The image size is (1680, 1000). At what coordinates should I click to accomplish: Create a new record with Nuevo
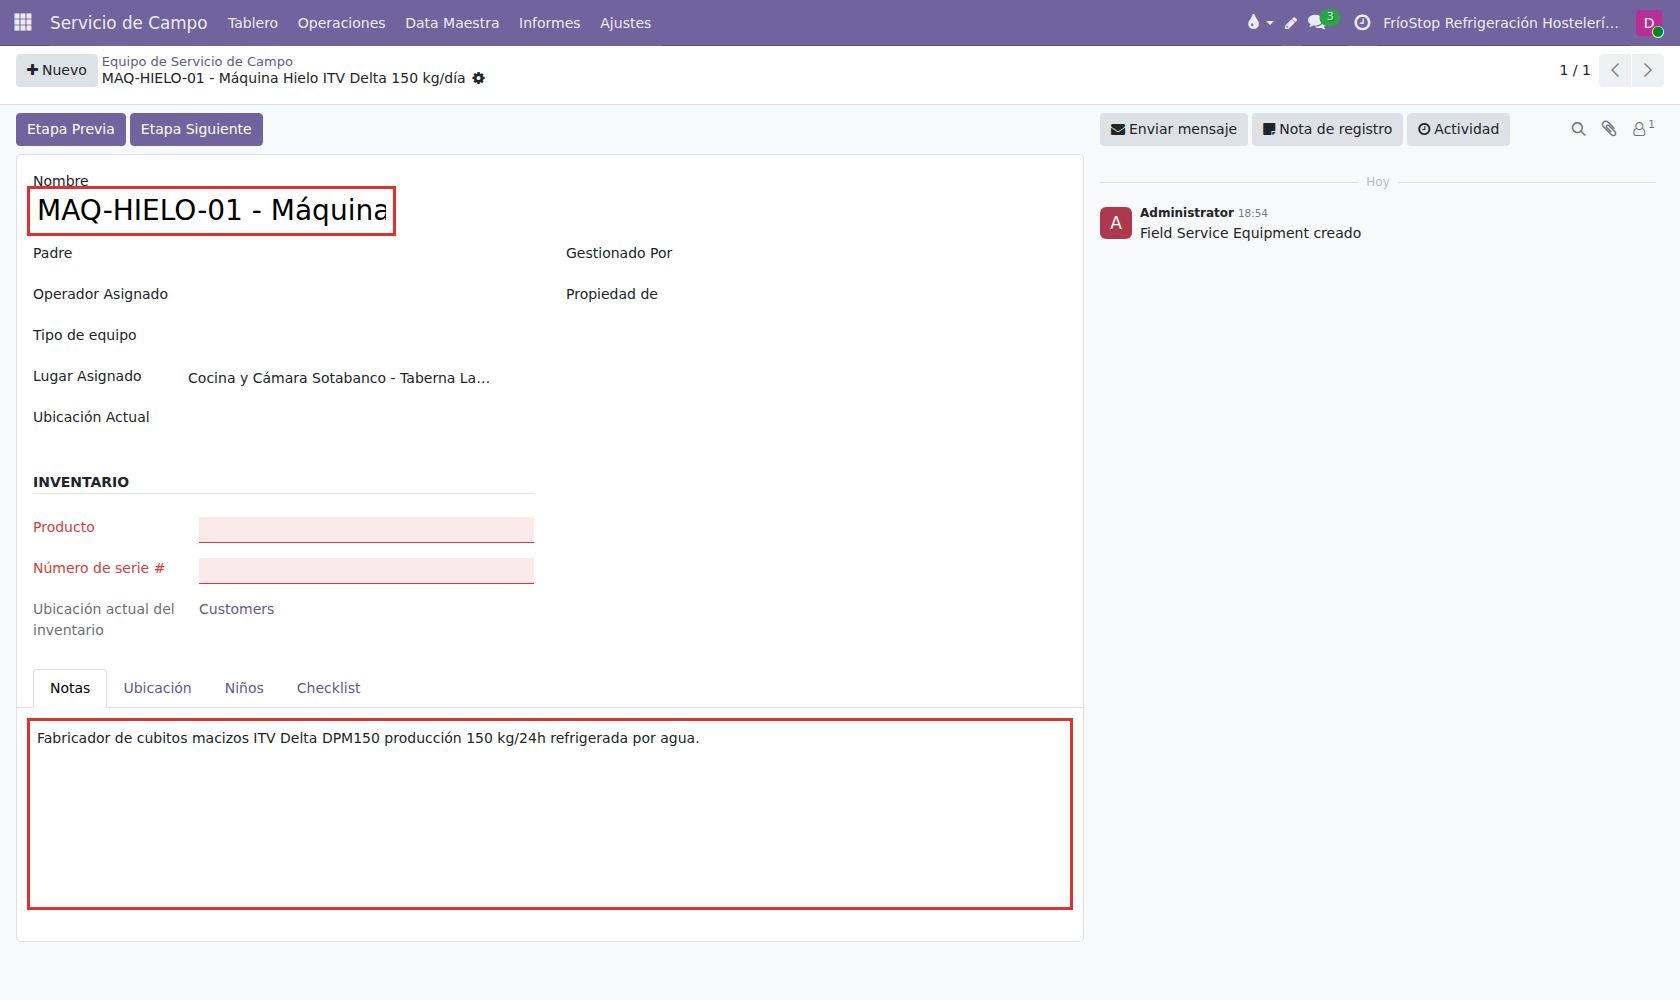(57, 70)
